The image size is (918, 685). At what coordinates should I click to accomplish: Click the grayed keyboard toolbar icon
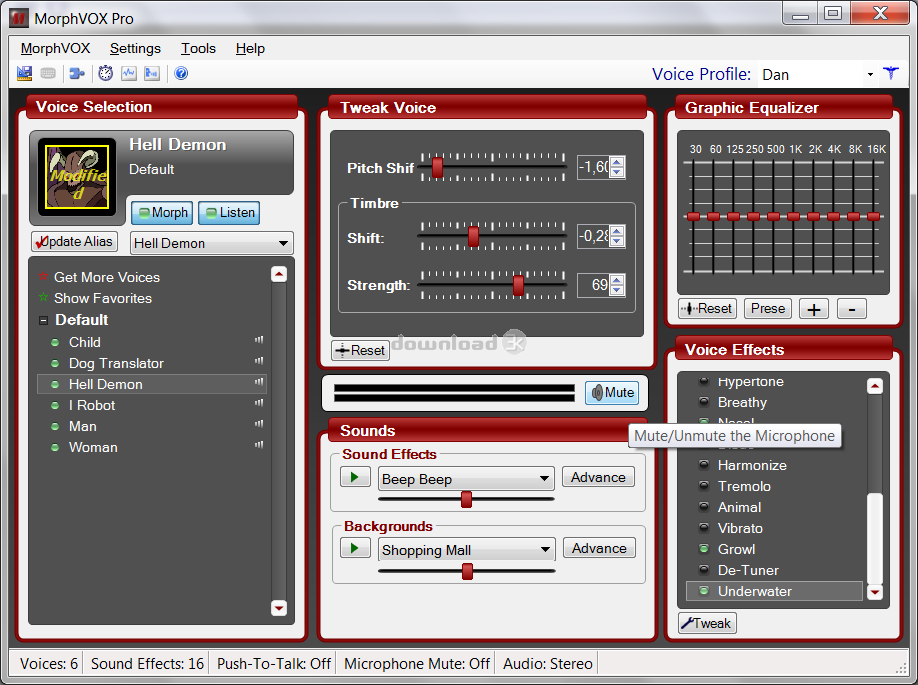point(48,73)
